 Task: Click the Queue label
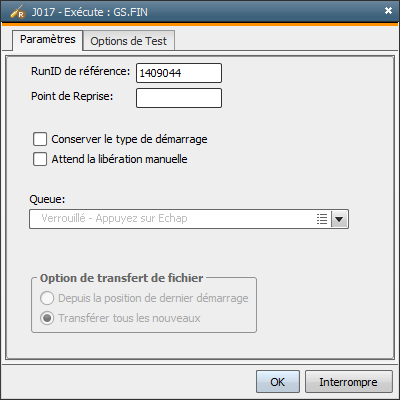[47, 199]
